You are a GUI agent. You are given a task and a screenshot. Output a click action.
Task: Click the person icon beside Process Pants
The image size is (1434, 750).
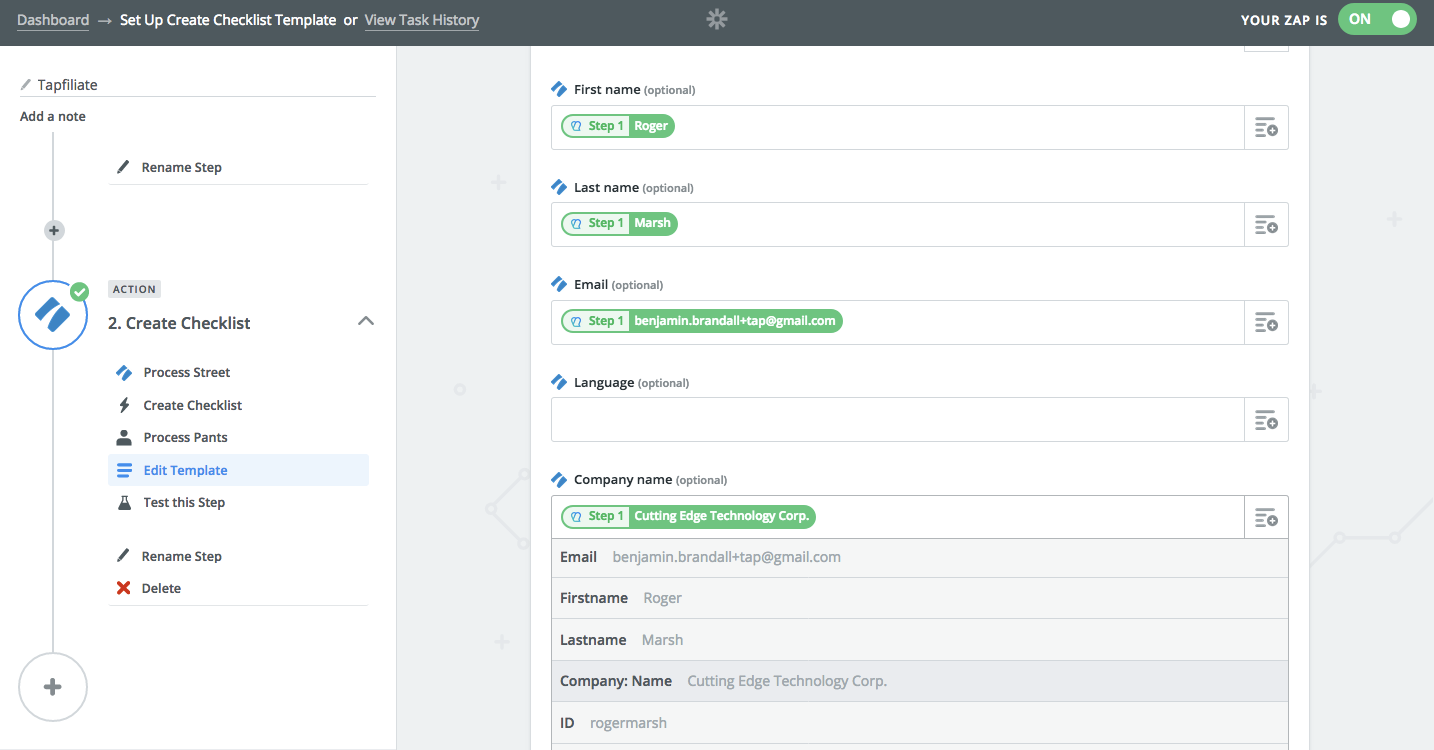coord(124,437)
